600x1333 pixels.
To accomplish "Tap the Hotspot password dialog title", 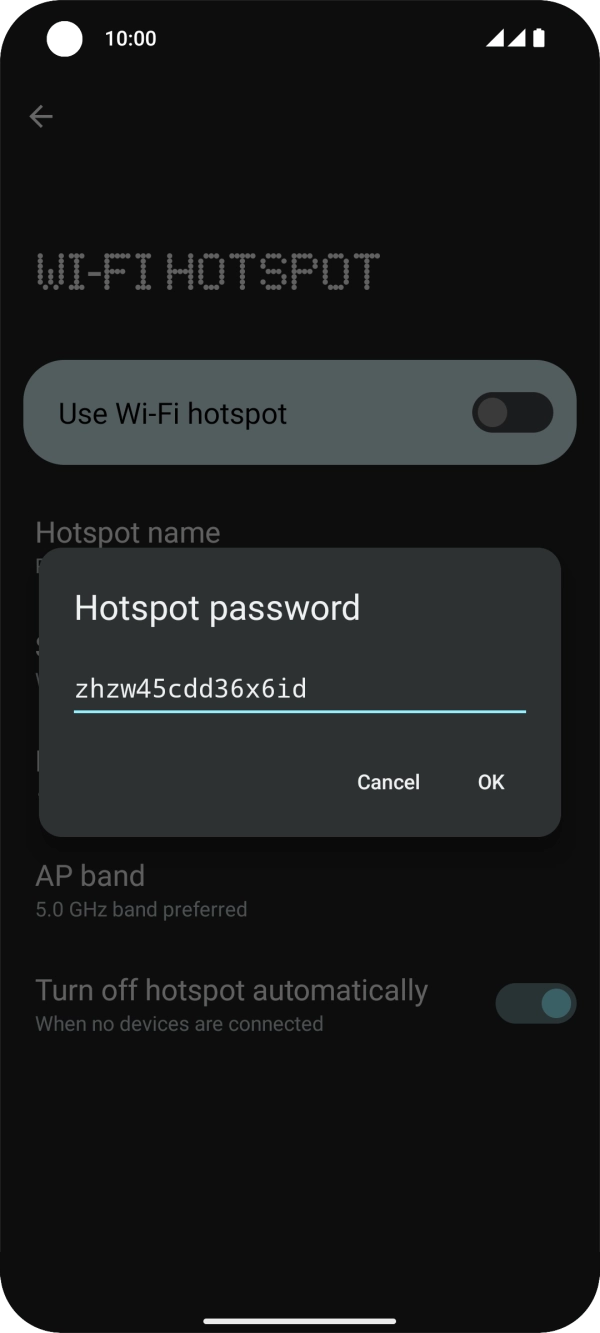I will (217, 608).
